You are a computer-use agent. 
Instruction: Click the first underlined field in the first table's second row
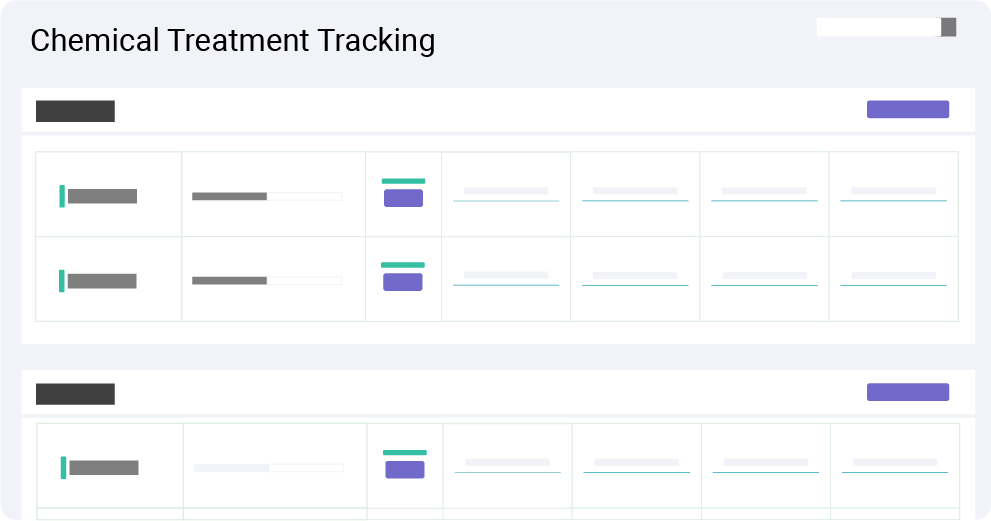(x=506, y=279)
